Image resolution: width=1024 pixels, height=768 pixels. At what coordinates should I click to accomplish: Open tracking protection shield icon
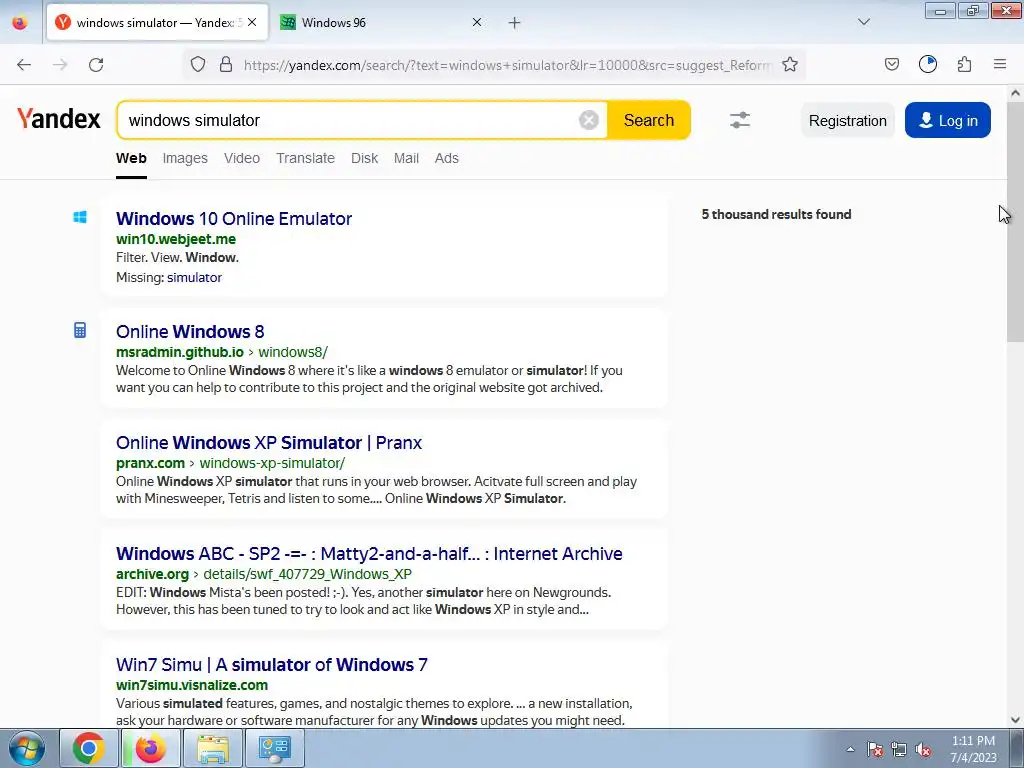(198, 65)
